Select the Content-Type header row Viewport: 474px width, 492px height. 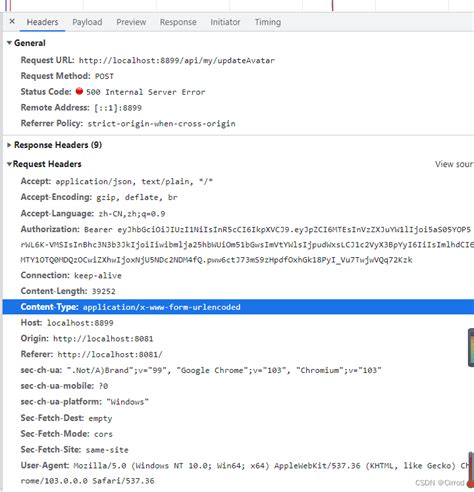238,307
